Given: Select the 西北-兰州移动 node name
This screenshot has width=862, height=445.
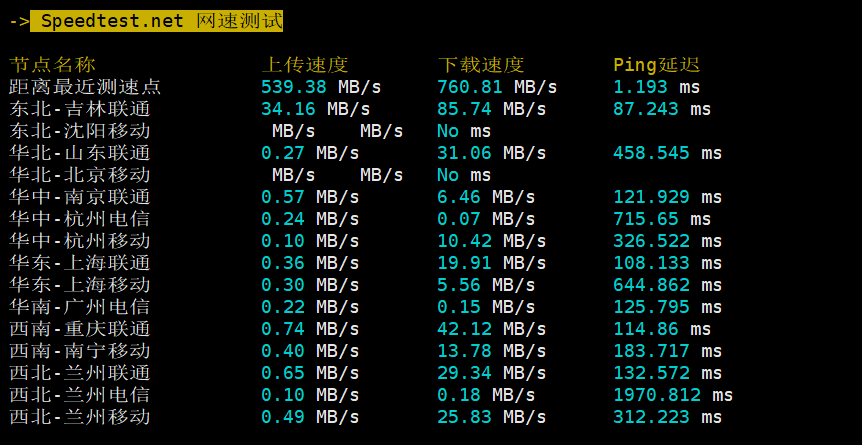Looking at the screenshot, I should (80, 417).
